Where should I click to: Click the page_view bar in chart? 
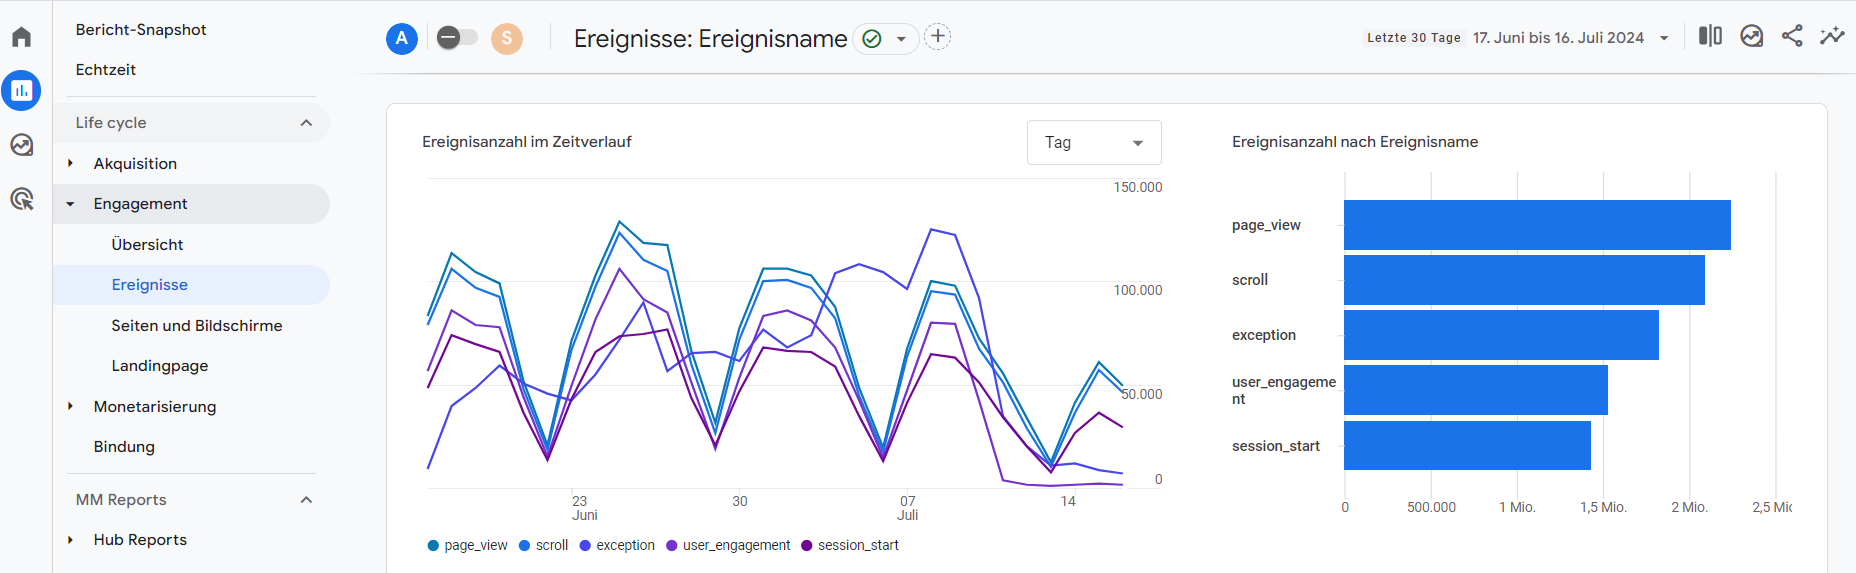point(1537,225)
